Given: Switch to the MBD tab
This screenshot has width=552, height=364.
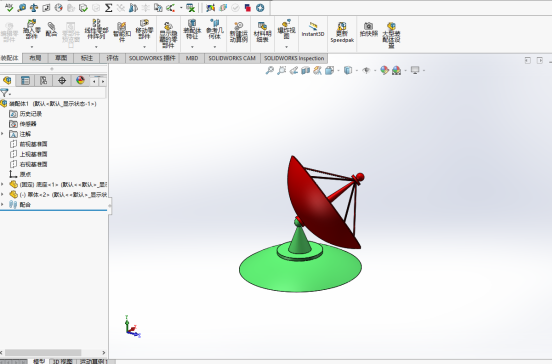Looking at the screenshot, I should pyautogui.click(x=192, y=58).
